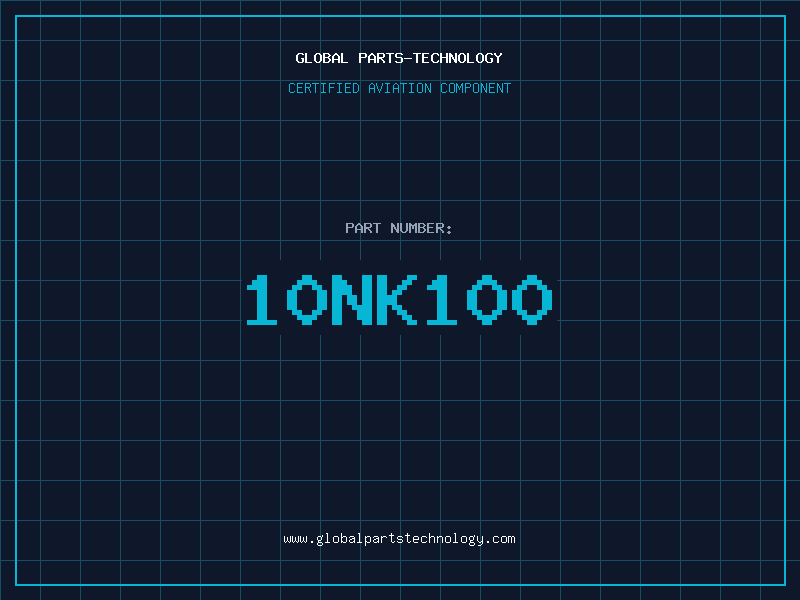Click the GLOBAL PARTS-TECHNOLOGY header title
800x600 pixels.
tap(399, 58)
